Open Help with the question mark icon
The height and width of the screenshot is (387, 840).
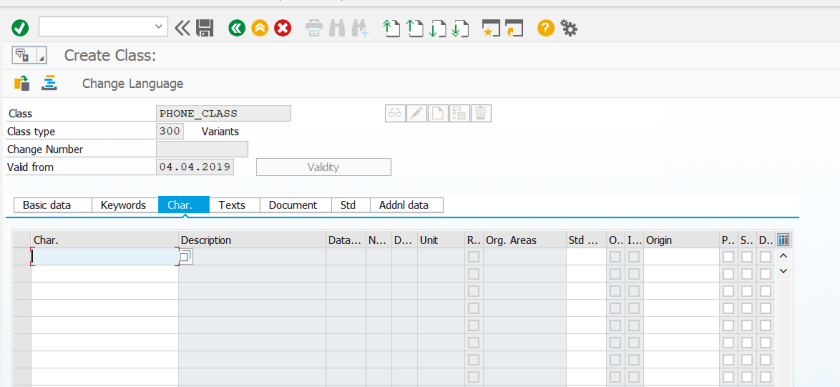pyautogui.click(x=545, y=27)
